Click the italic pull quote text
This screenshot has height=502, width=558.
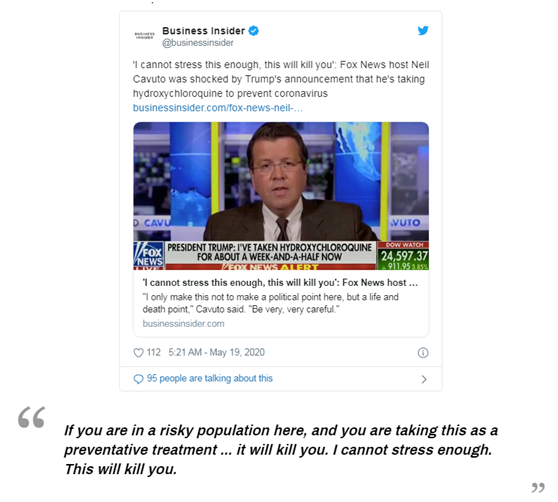coord(281,450)
